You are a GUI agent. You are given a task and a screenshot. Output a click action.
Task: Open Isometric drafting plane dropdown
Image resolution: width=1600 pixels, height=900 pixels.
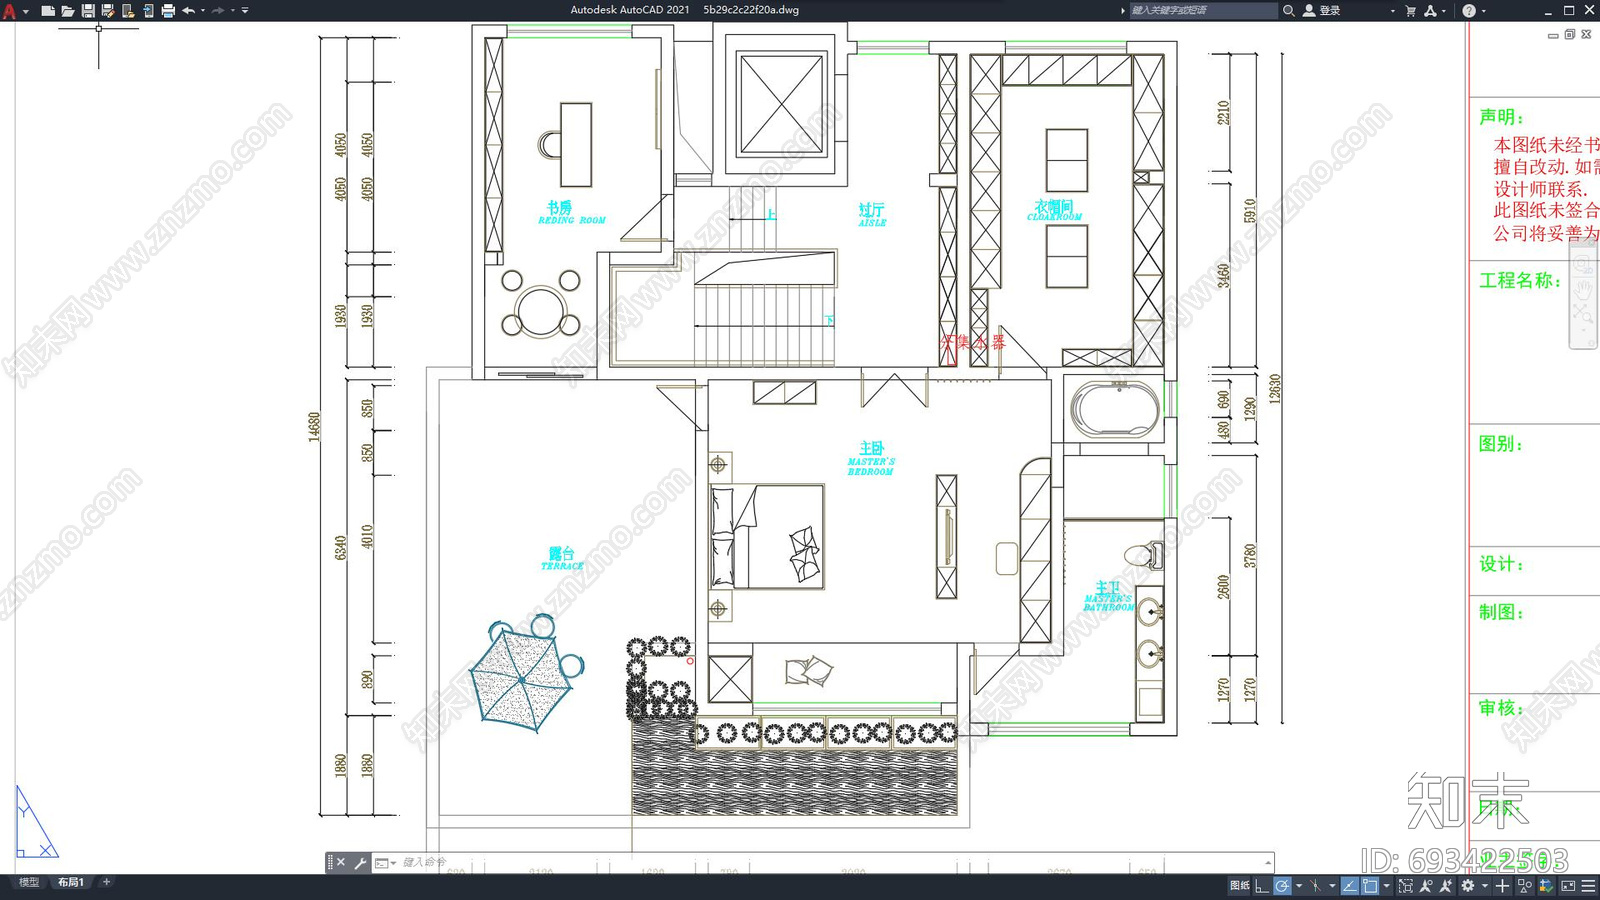pyautogui.click(x=1332, y=886)
